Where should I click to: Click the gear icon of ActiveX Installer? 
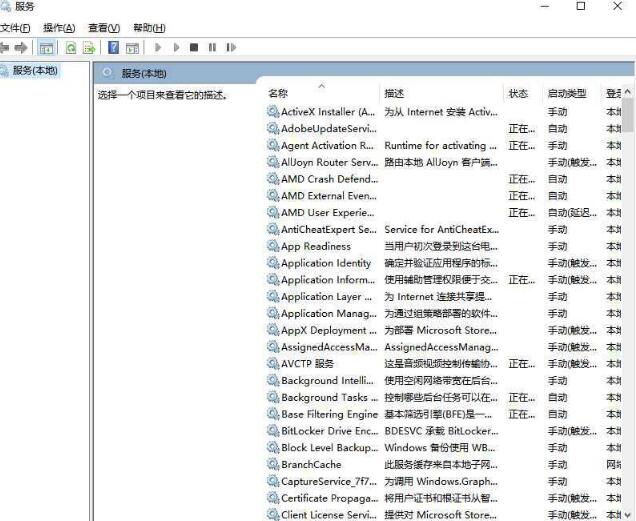point(273,111)
